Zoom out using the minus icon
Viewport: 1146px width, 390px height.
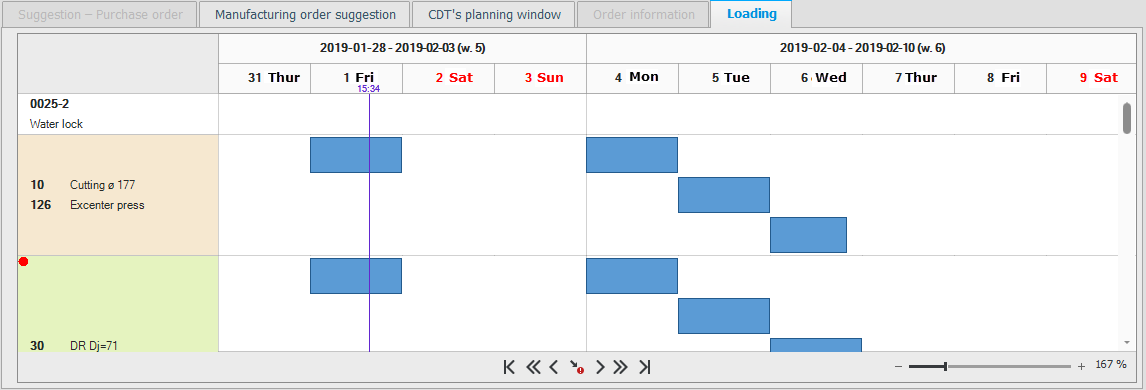pos(898,367)
